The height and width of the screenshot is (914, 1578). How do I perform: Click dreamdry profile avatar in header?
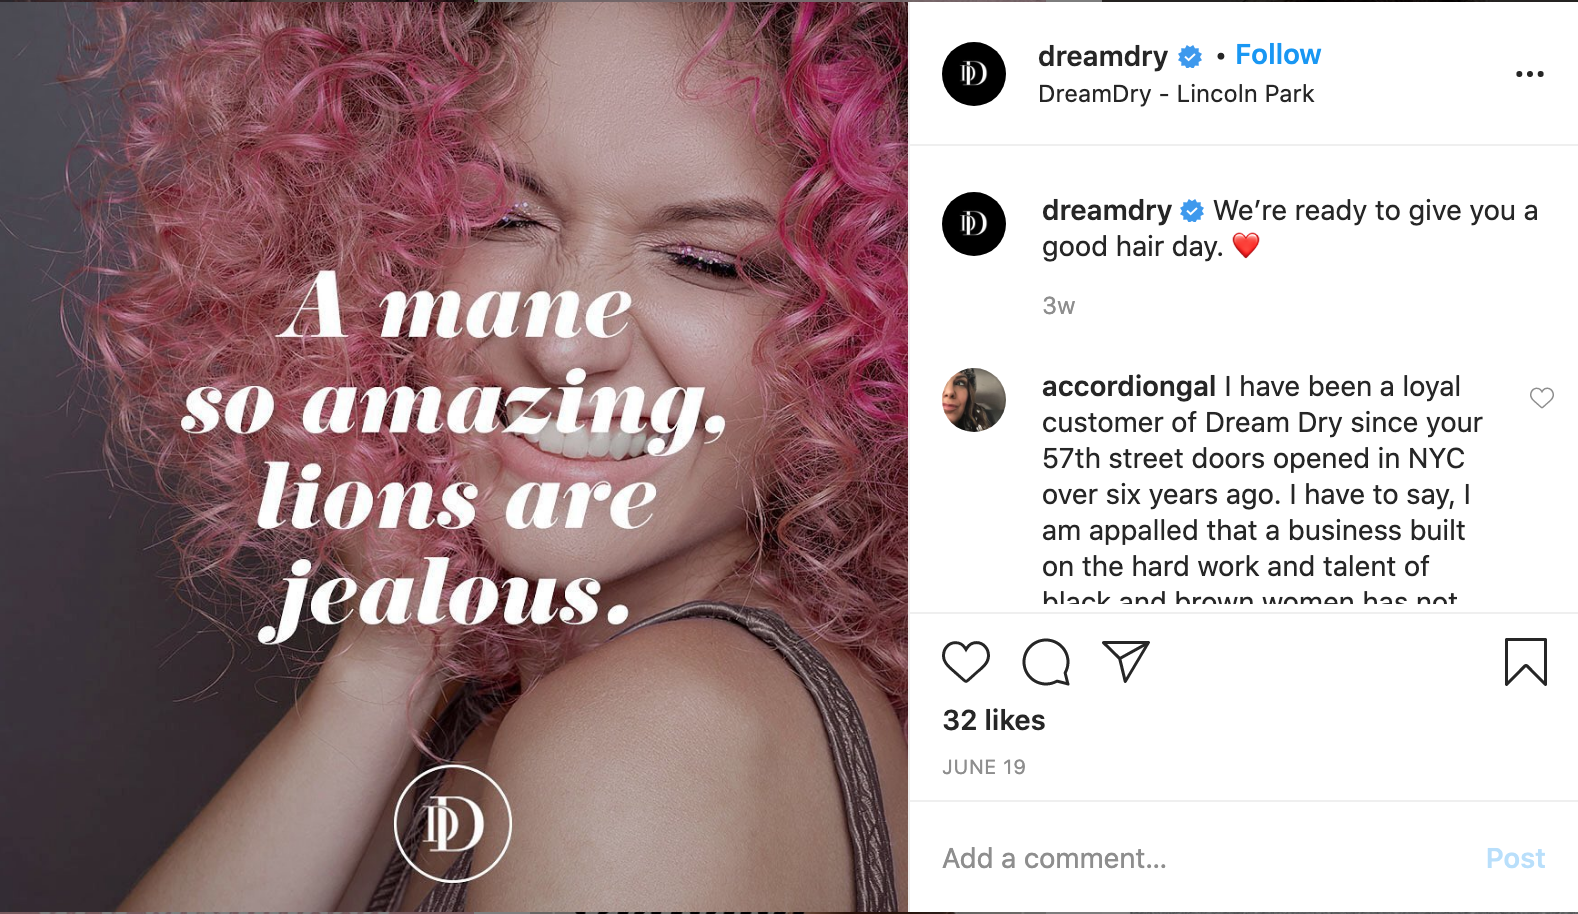973,74
